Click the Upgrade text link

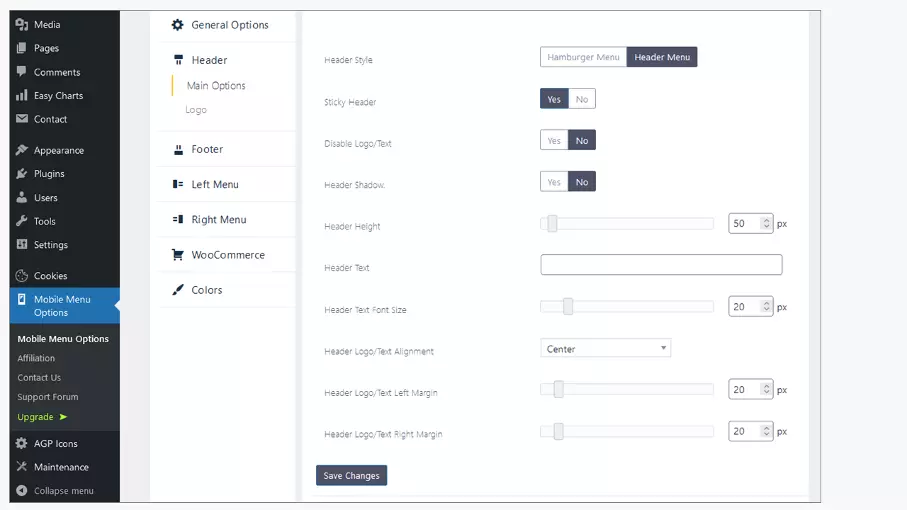coord(35,417)
